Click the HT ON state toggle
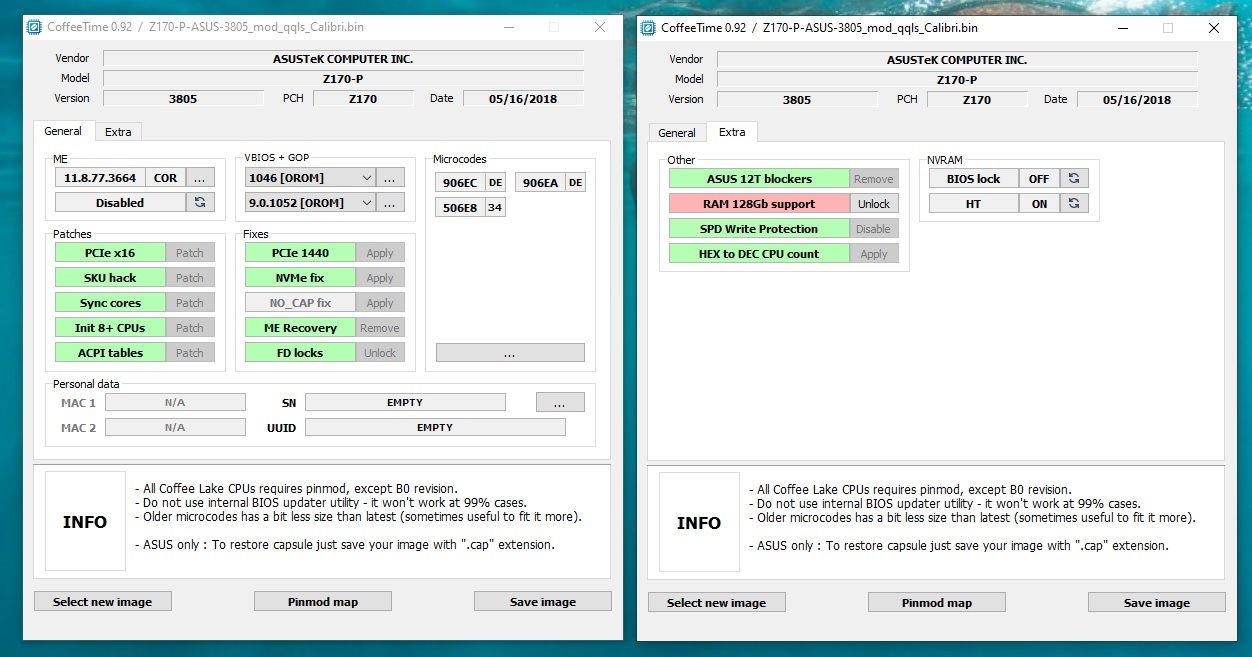Image resolution: width=1252 pixels, height=657 pixels. pyautogui.click(x=1039, y=203)
